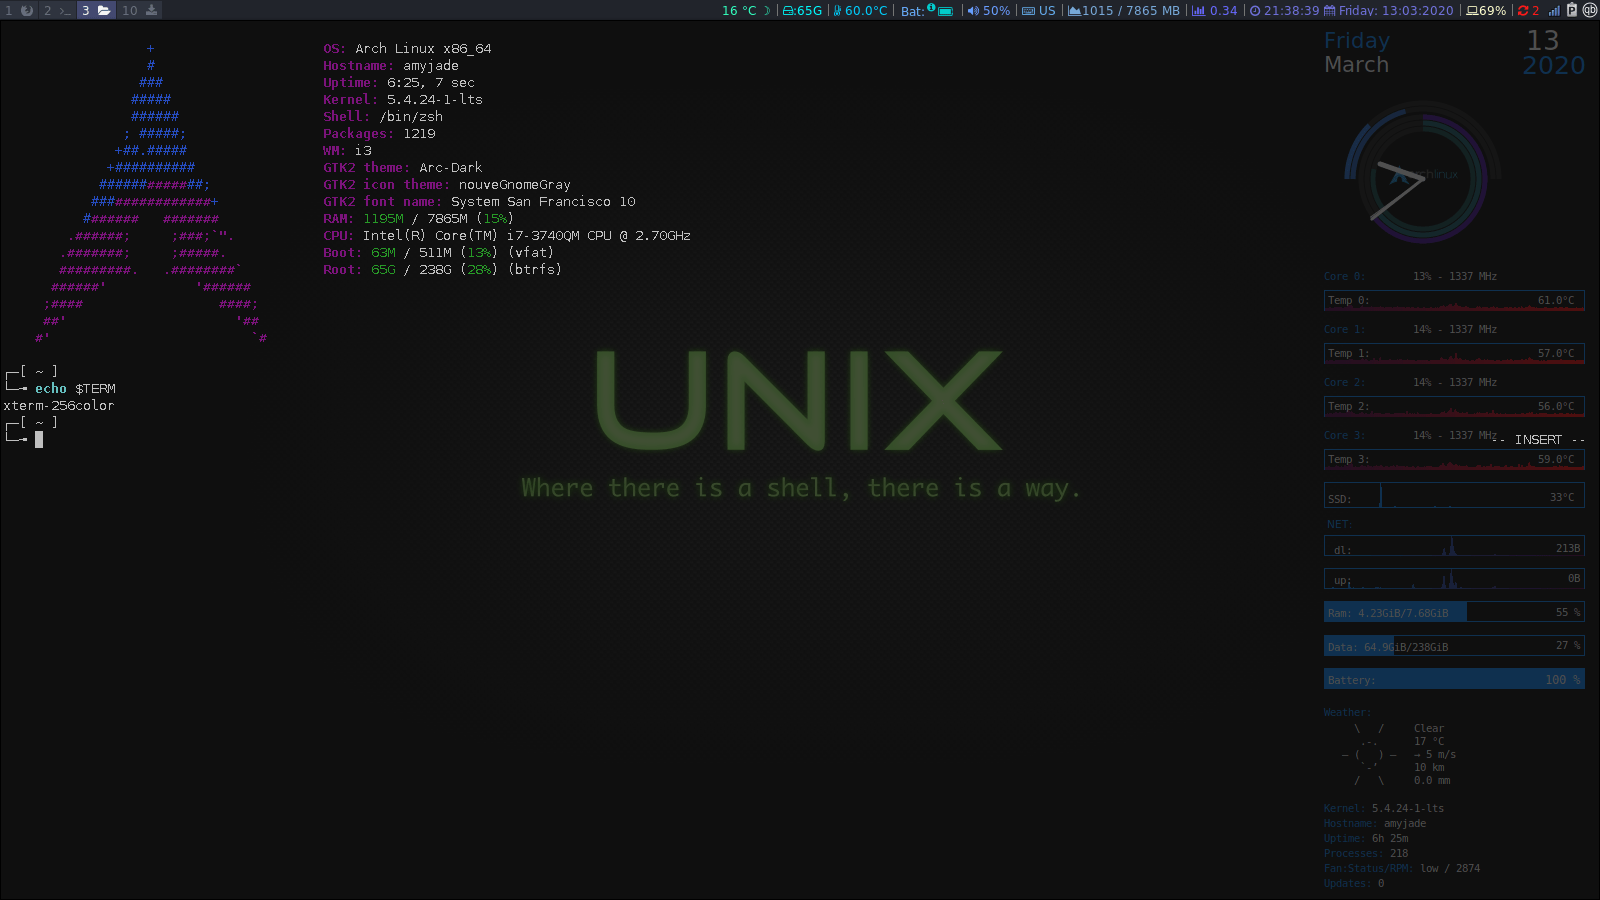
Task: Click the xterm-256color output line
Action: 59,405
